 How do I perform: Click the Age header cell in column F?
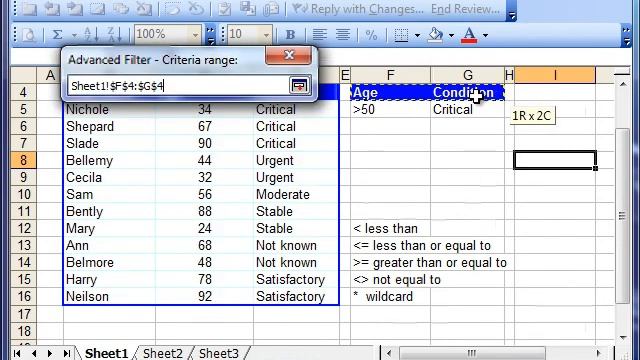click(391, 93)
